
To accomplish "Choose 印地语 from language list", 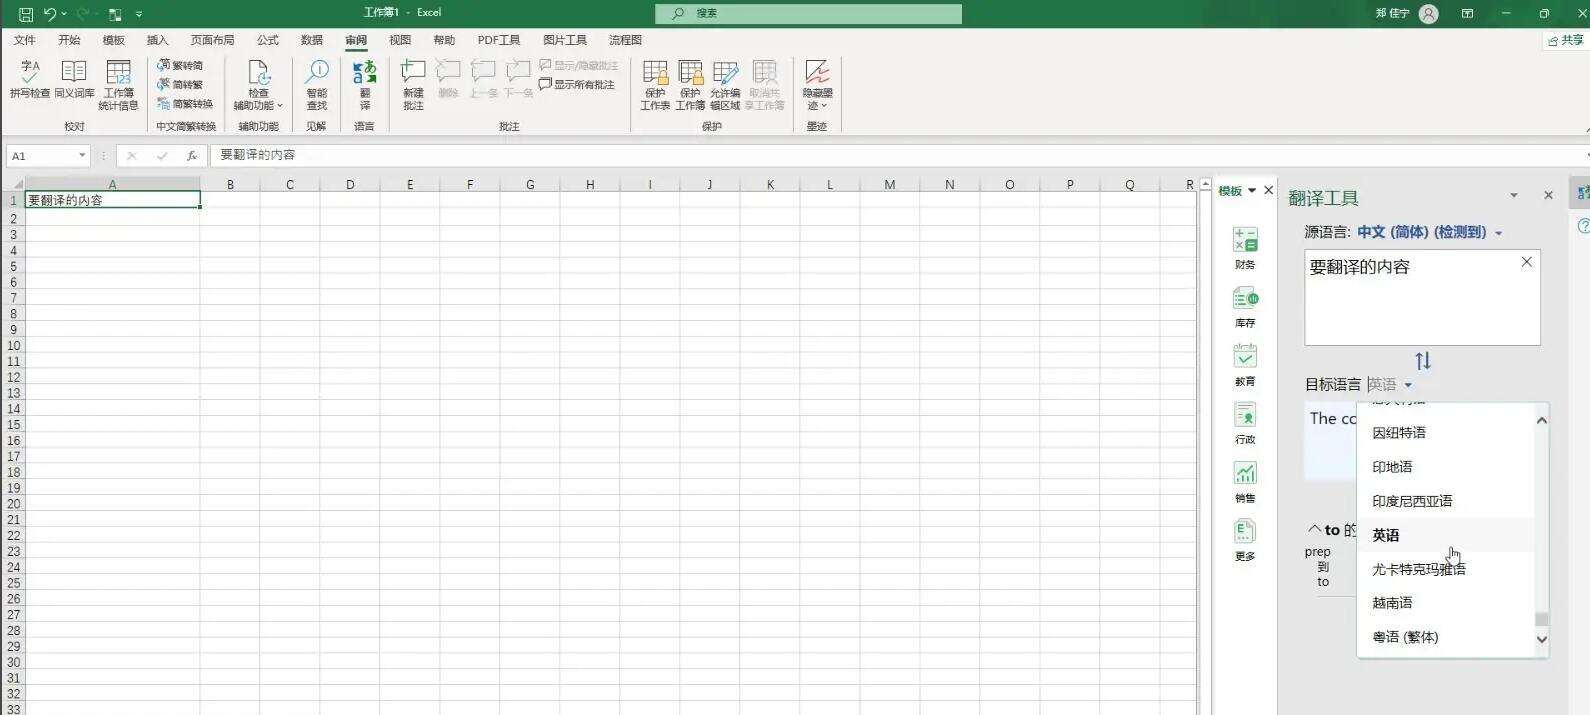I will tap(1445, 467).
